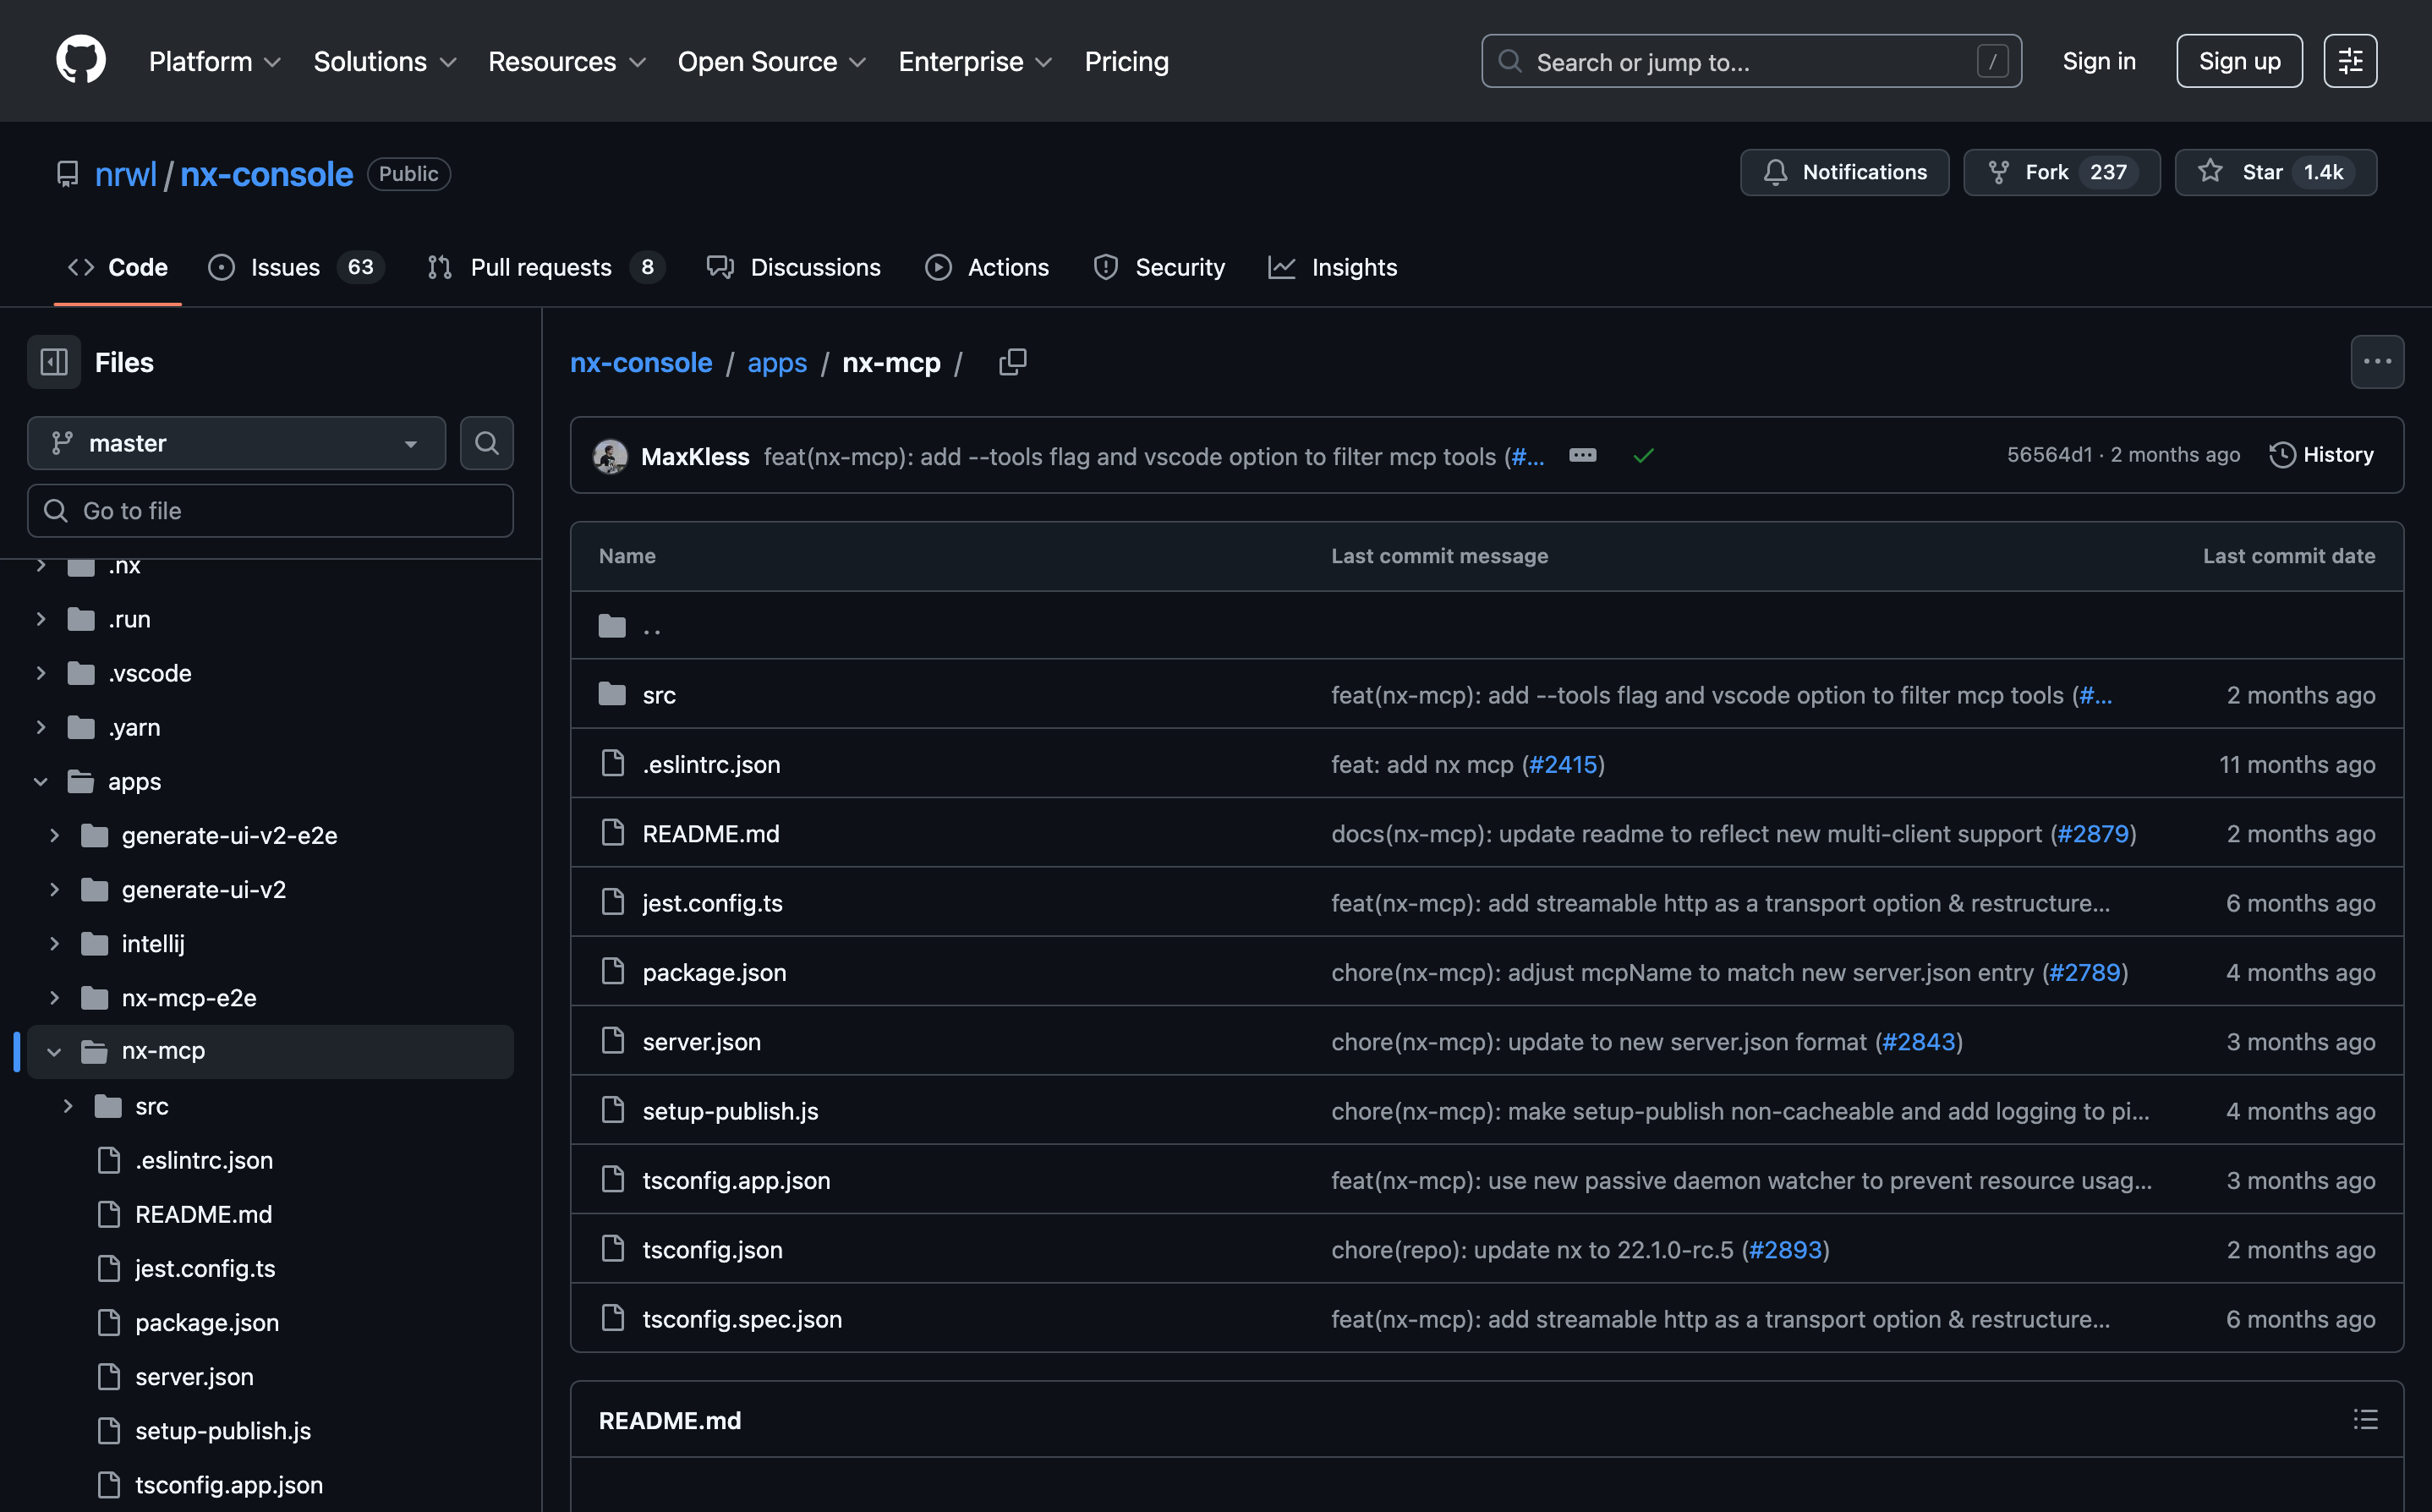Collapse the file tree side panel icon
Viewport: 2432px width, 1512px height.
pyautogui.click(x=54, y=362)
